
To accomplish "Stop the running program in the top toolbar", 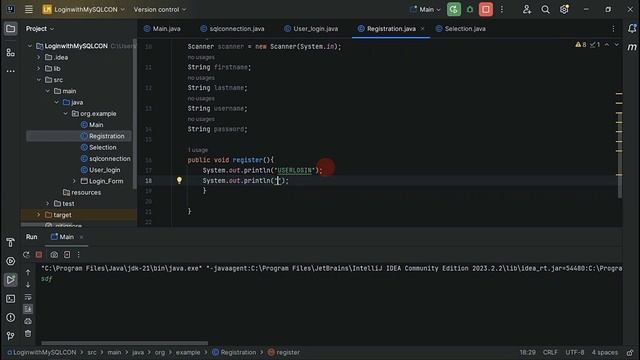I will point(486,9).
